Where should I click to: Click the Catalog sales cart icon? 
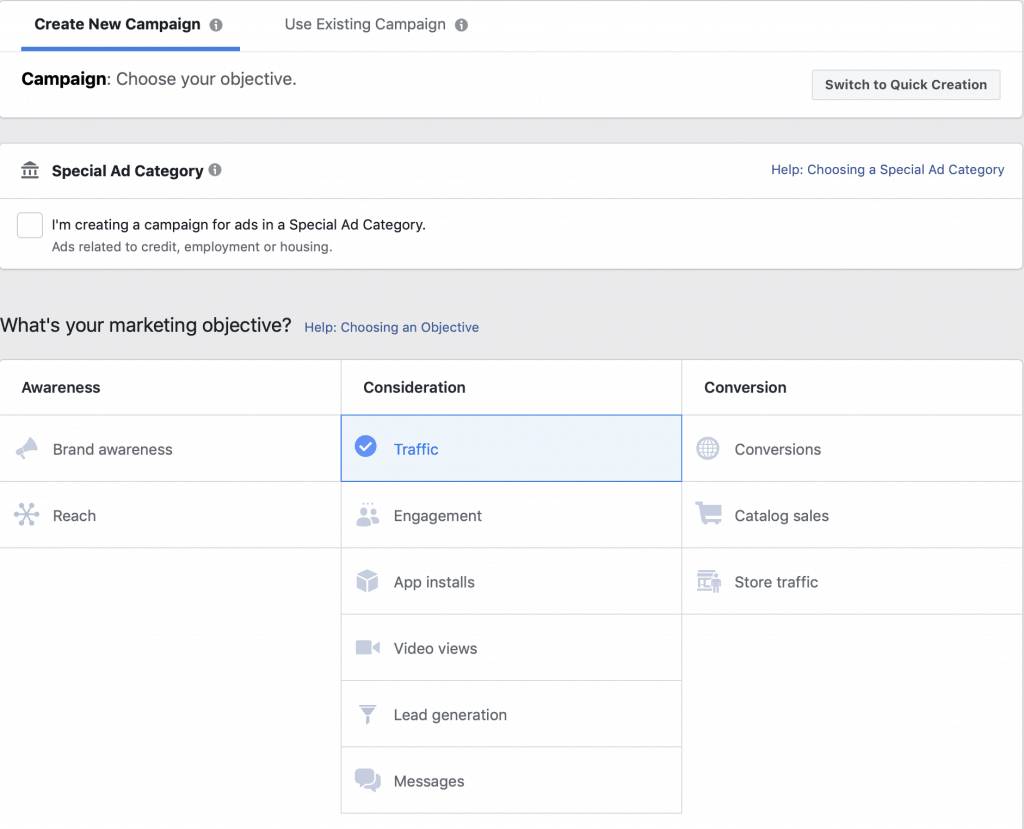pyautogui.click(x=708, y=515)
